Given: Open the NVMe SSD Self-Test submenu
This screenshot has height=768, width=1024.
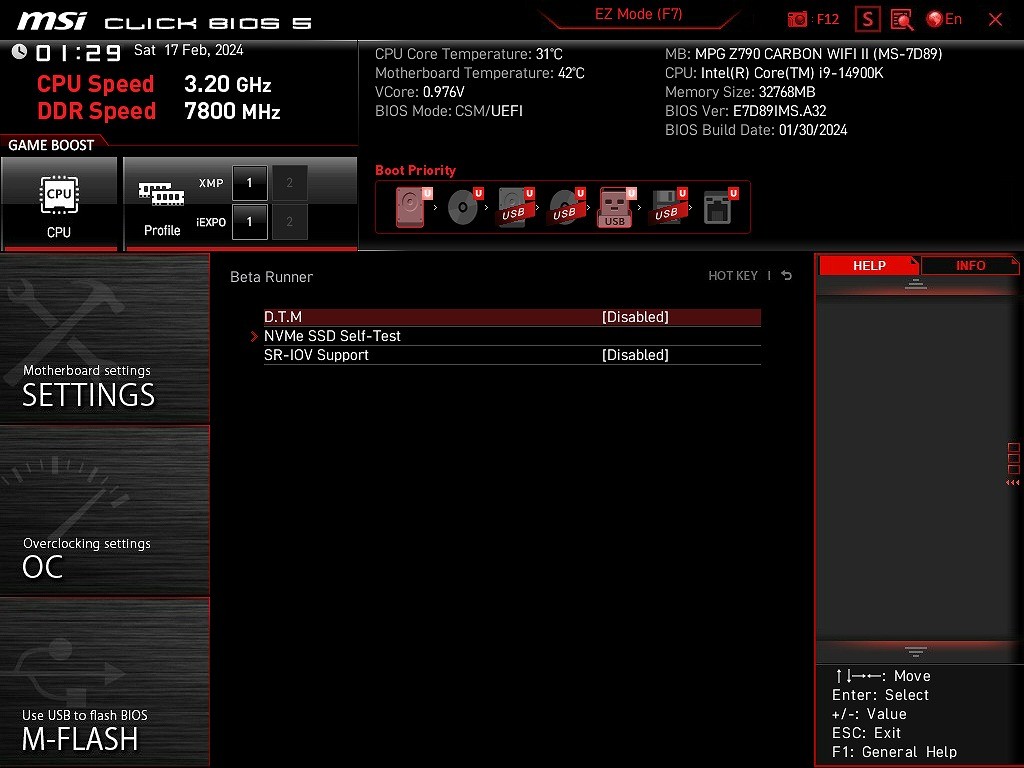Looking at the screenshot, I should pyautogui.click(x=512, y=336).
